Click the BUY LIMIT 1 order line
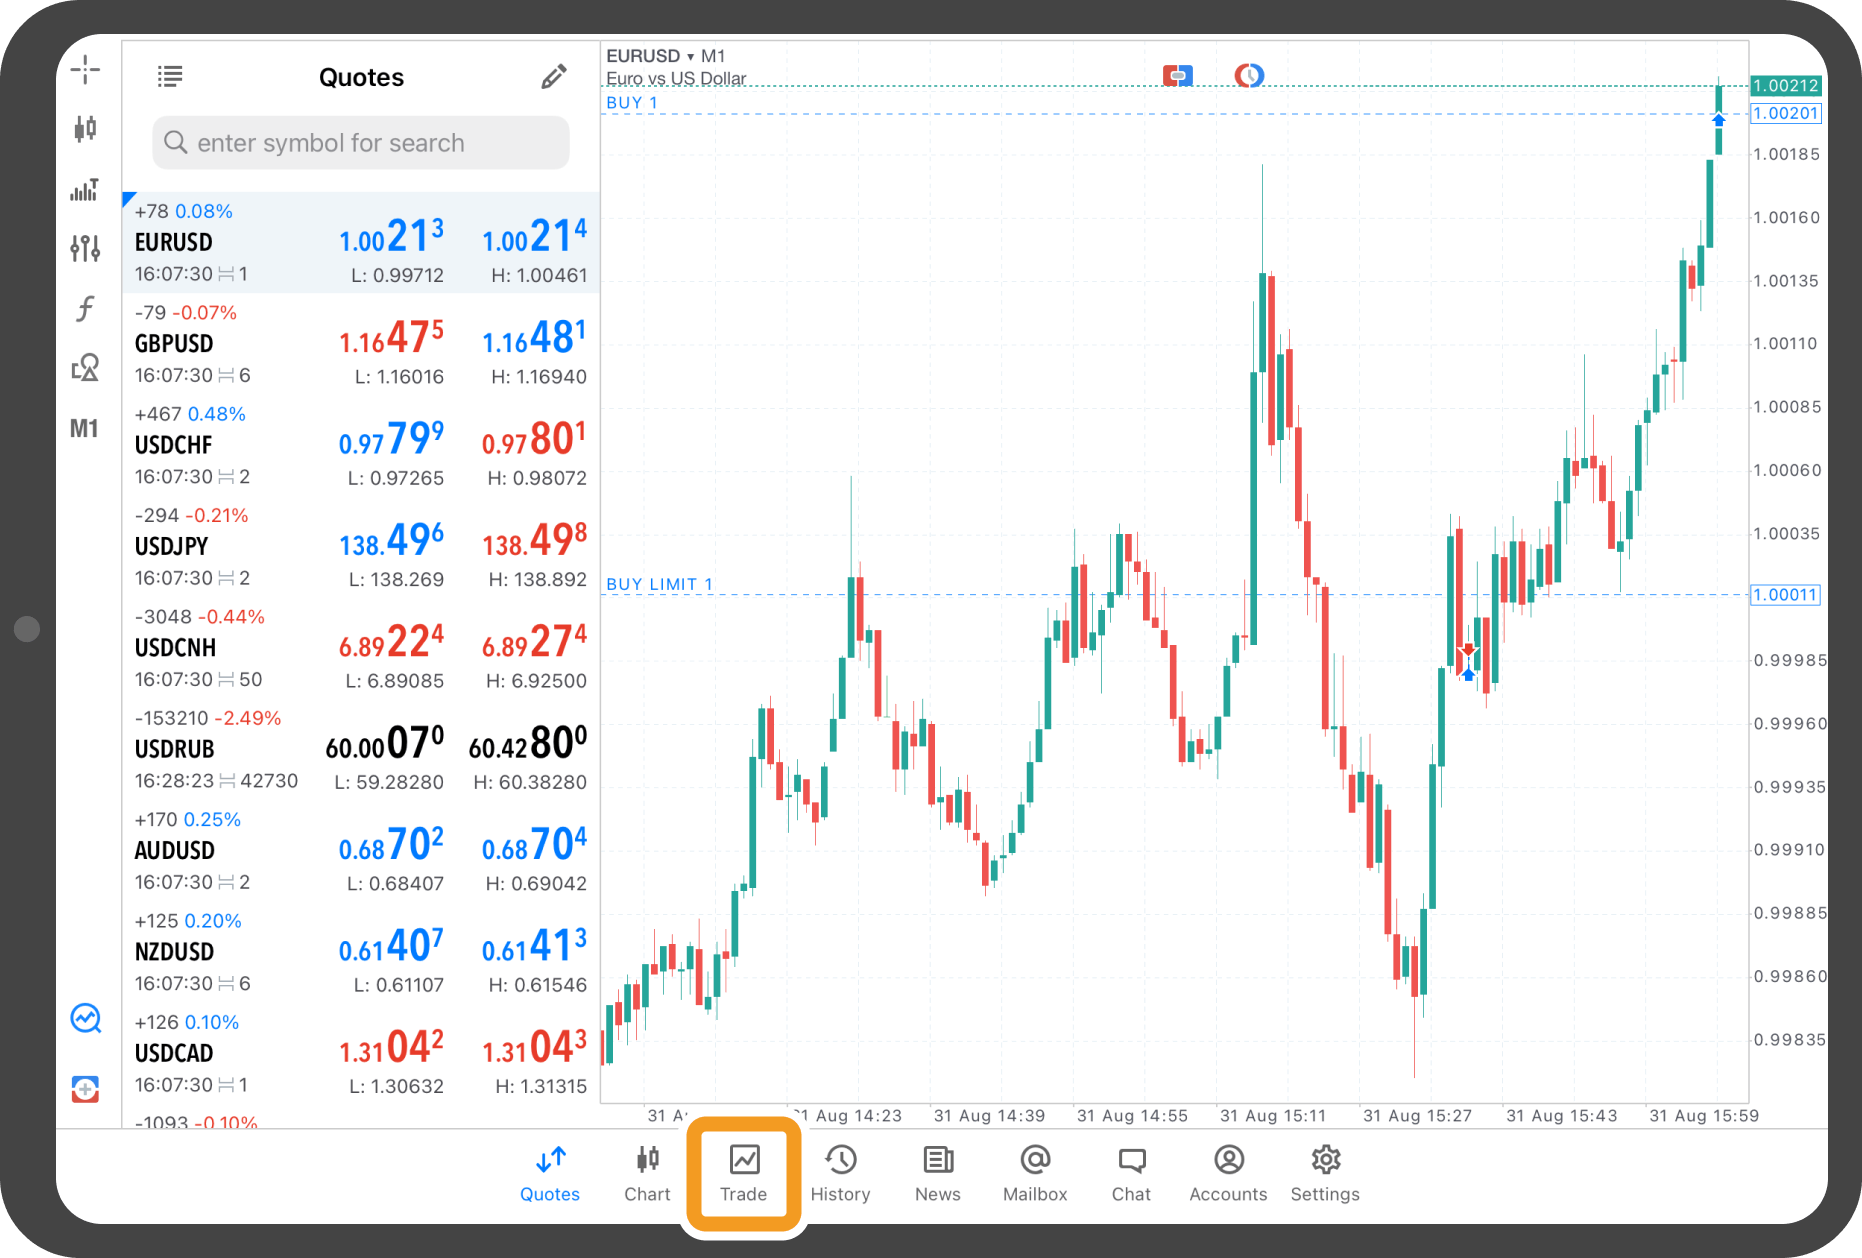 tap(660, 586)
